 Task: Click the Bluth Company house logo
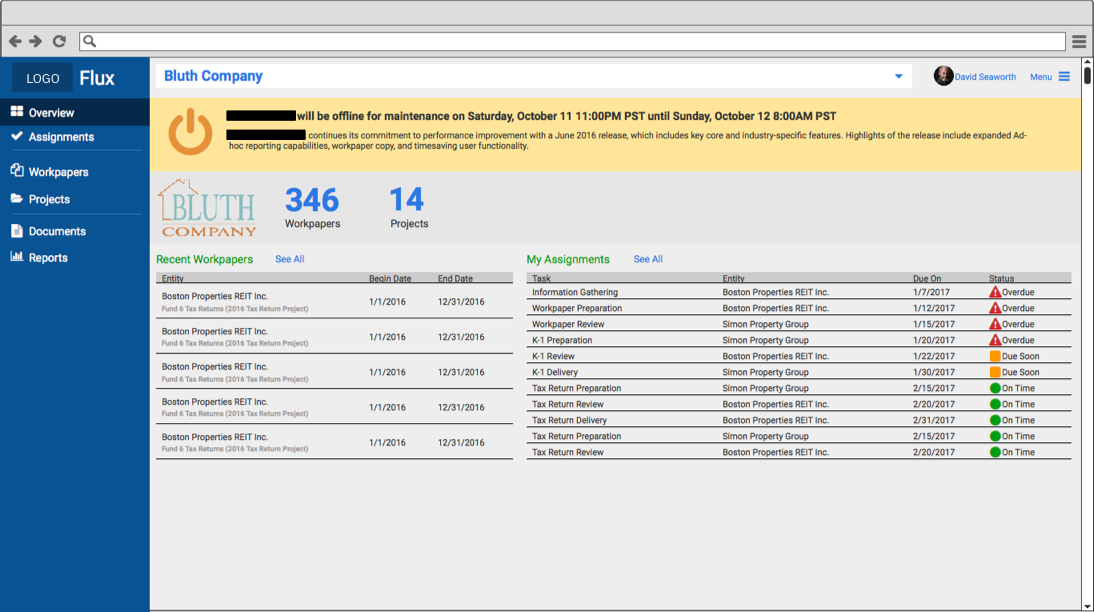tap(207, 208)
